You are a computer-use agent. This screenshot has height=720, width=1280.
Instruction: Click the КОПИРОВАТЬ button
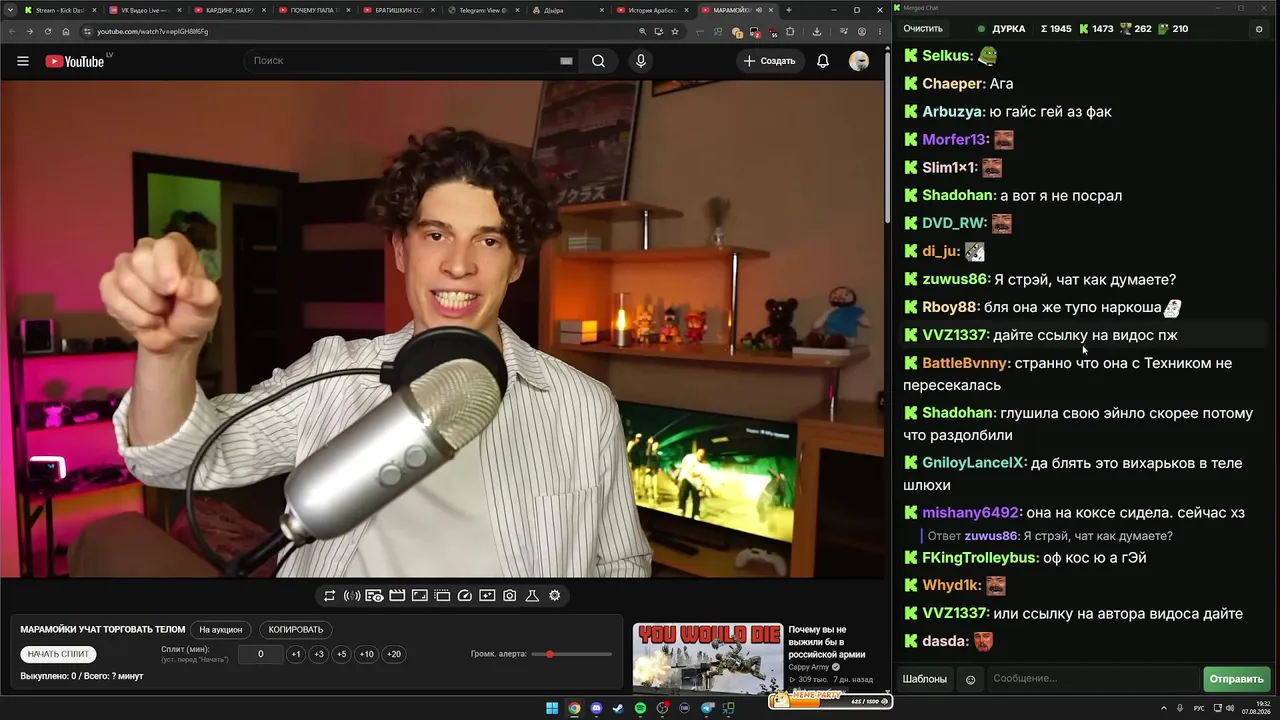pyautogui.click(x=296, y=630)
